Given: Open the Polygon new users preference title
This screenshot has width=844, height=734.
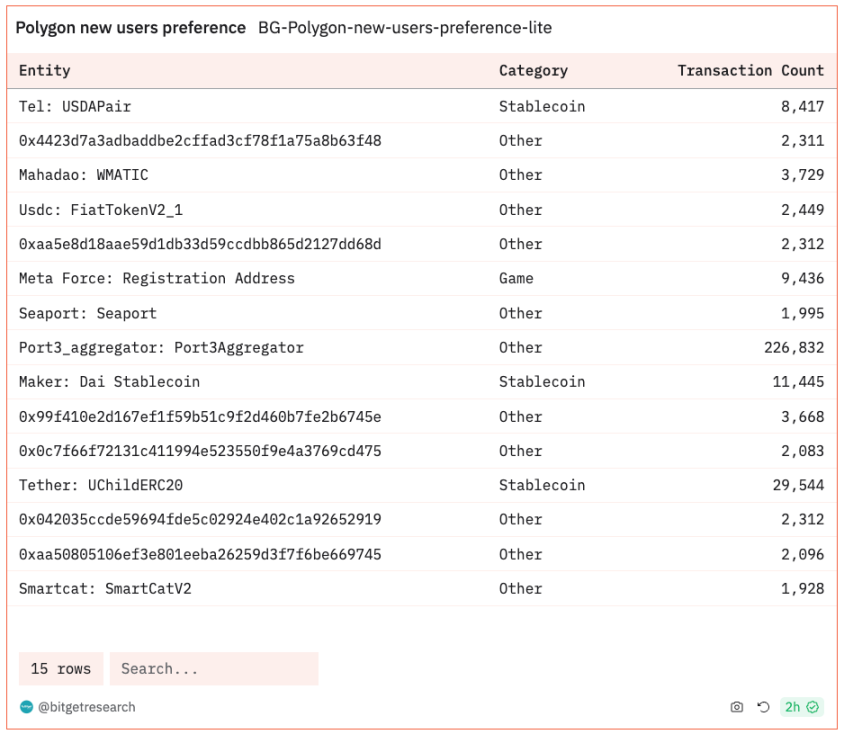Looking at the screenshot, I should tap(130, 28).
